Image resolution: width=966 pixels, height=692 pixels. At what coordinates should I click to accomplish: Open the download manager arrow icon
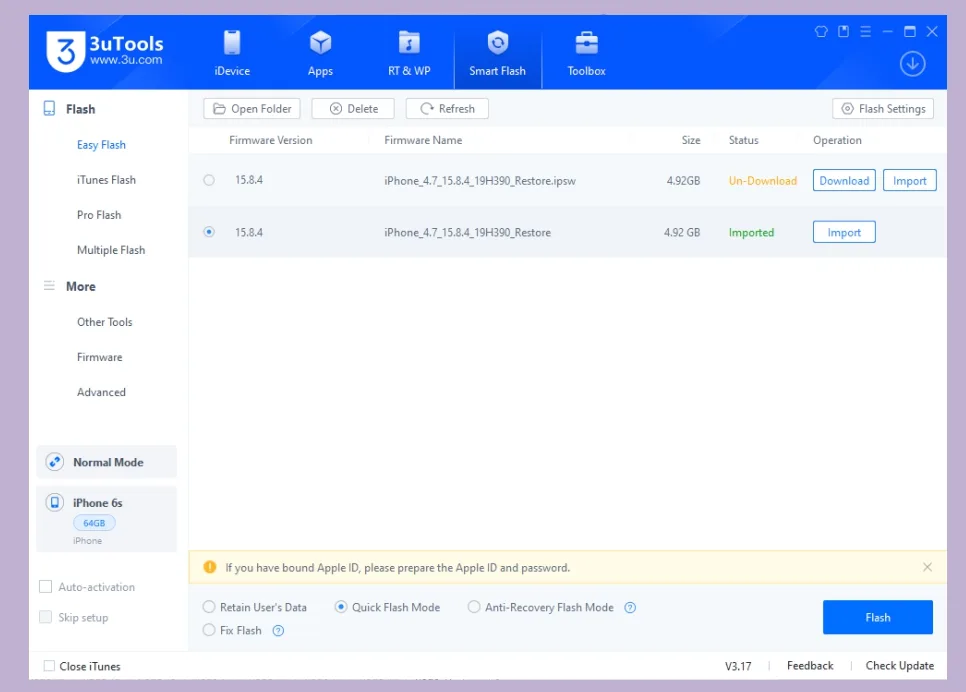point(912,63)
